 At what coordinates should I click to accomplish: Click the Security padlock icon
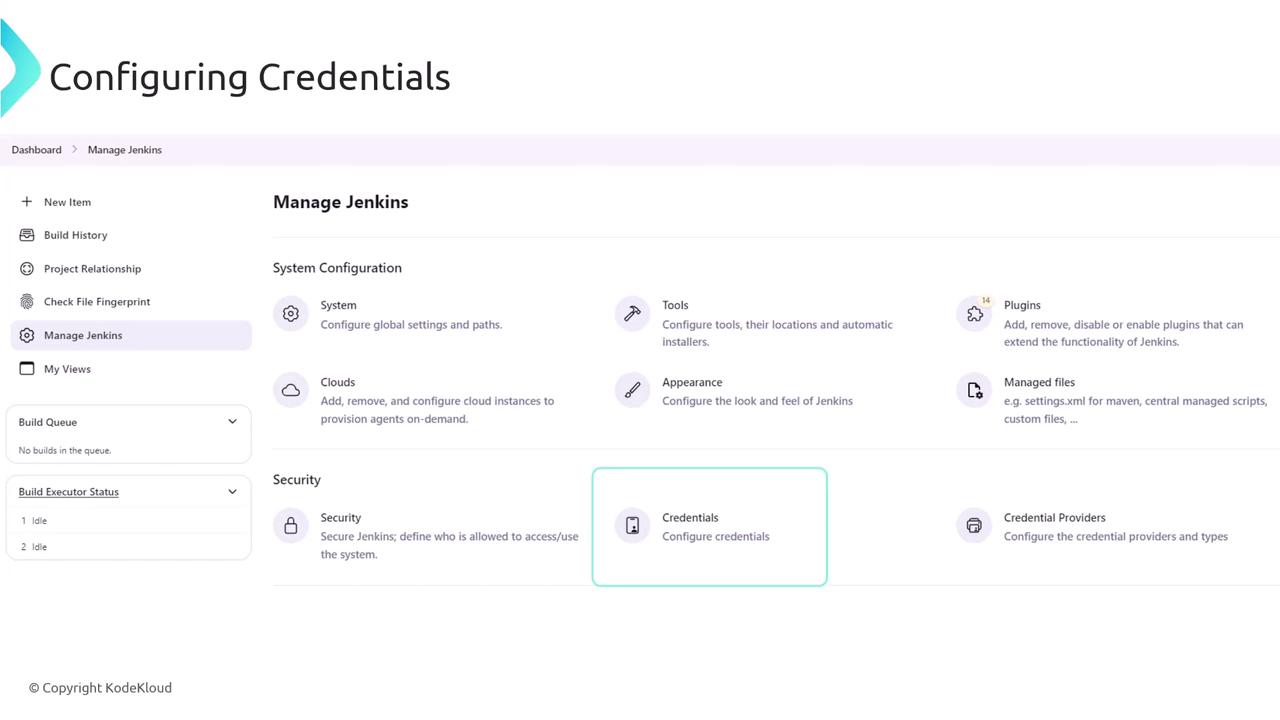[291, 526]
